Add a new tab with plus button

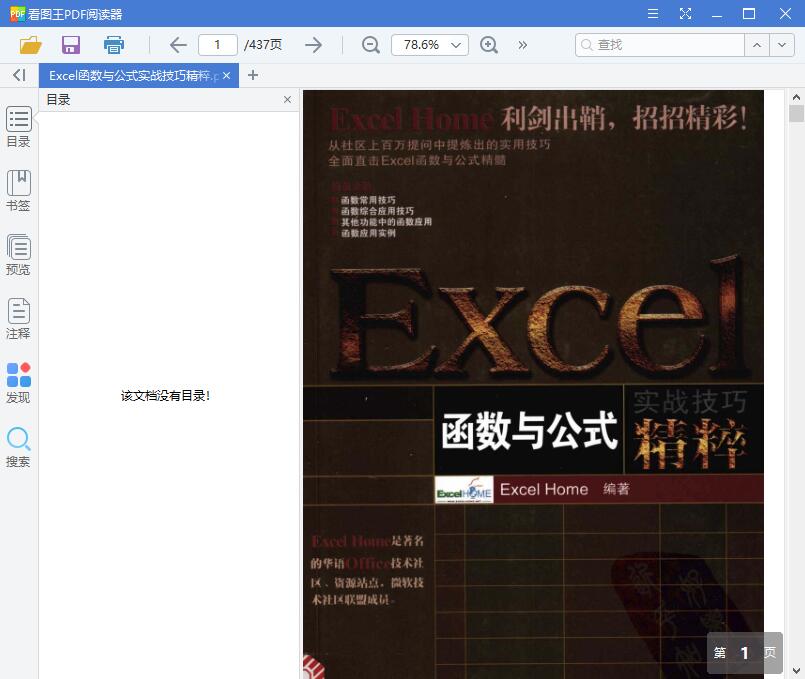click(253, 75)
